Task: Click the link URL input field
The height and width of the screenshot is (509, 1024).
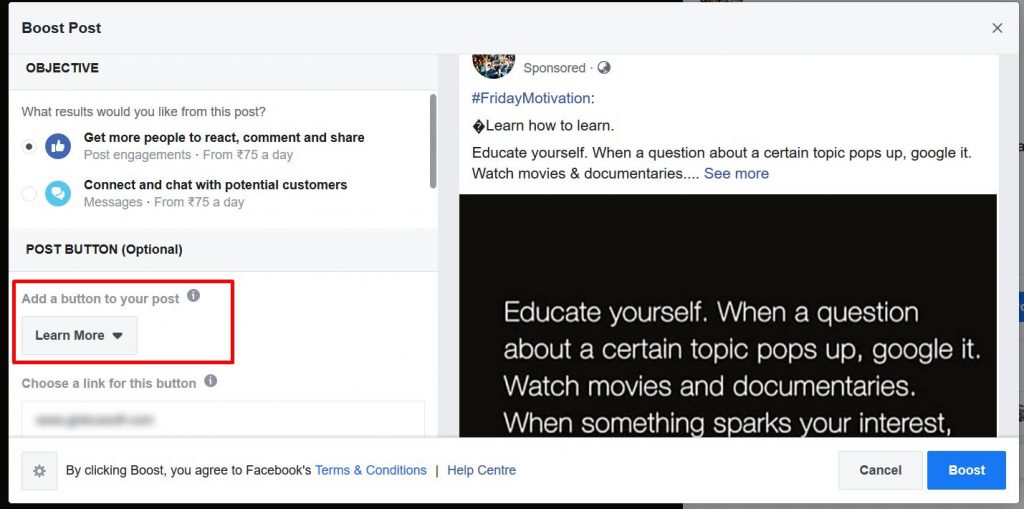Action: tap(223, 419)
